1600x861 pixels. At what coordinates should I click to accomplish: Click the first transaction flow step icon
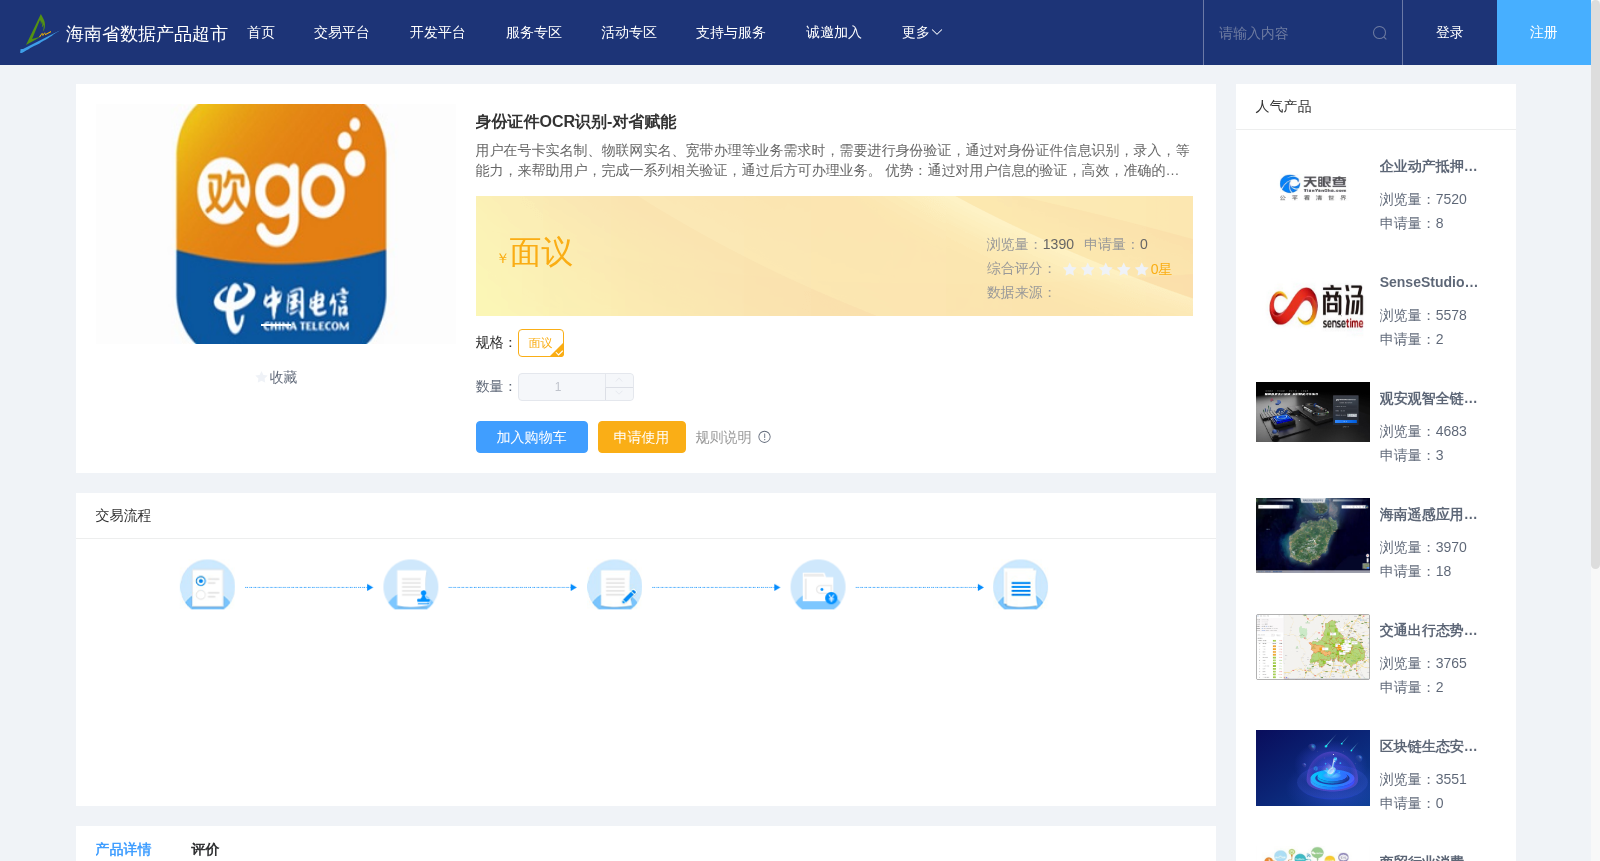[x=207, y=585]
